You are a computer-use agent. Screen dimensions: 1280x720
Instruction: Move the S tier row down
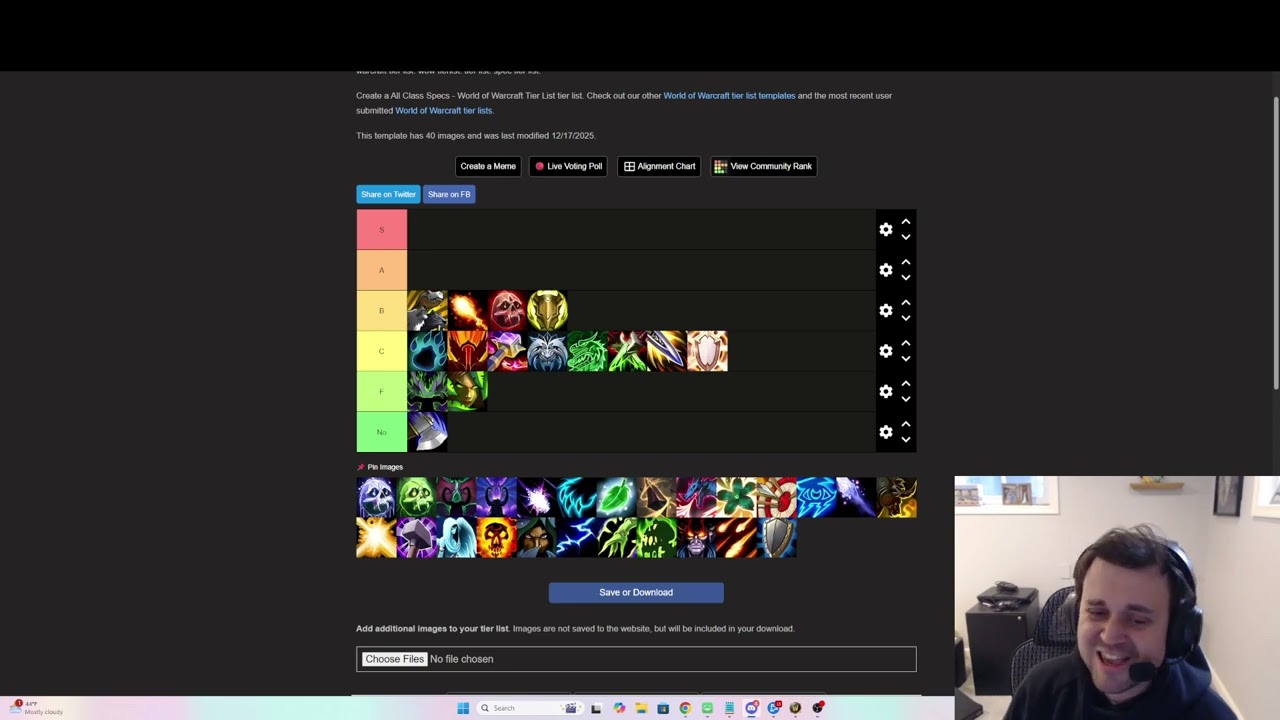[x=906, y=237]
